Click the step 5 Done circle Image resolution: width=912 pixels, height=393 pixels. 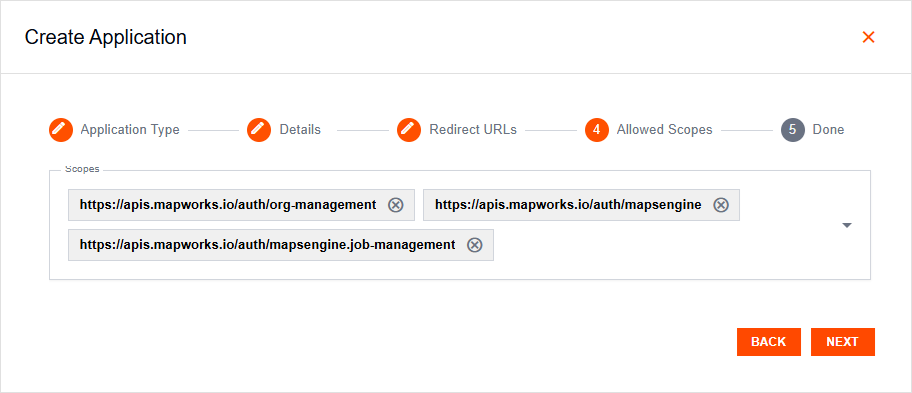click(793, 130)
